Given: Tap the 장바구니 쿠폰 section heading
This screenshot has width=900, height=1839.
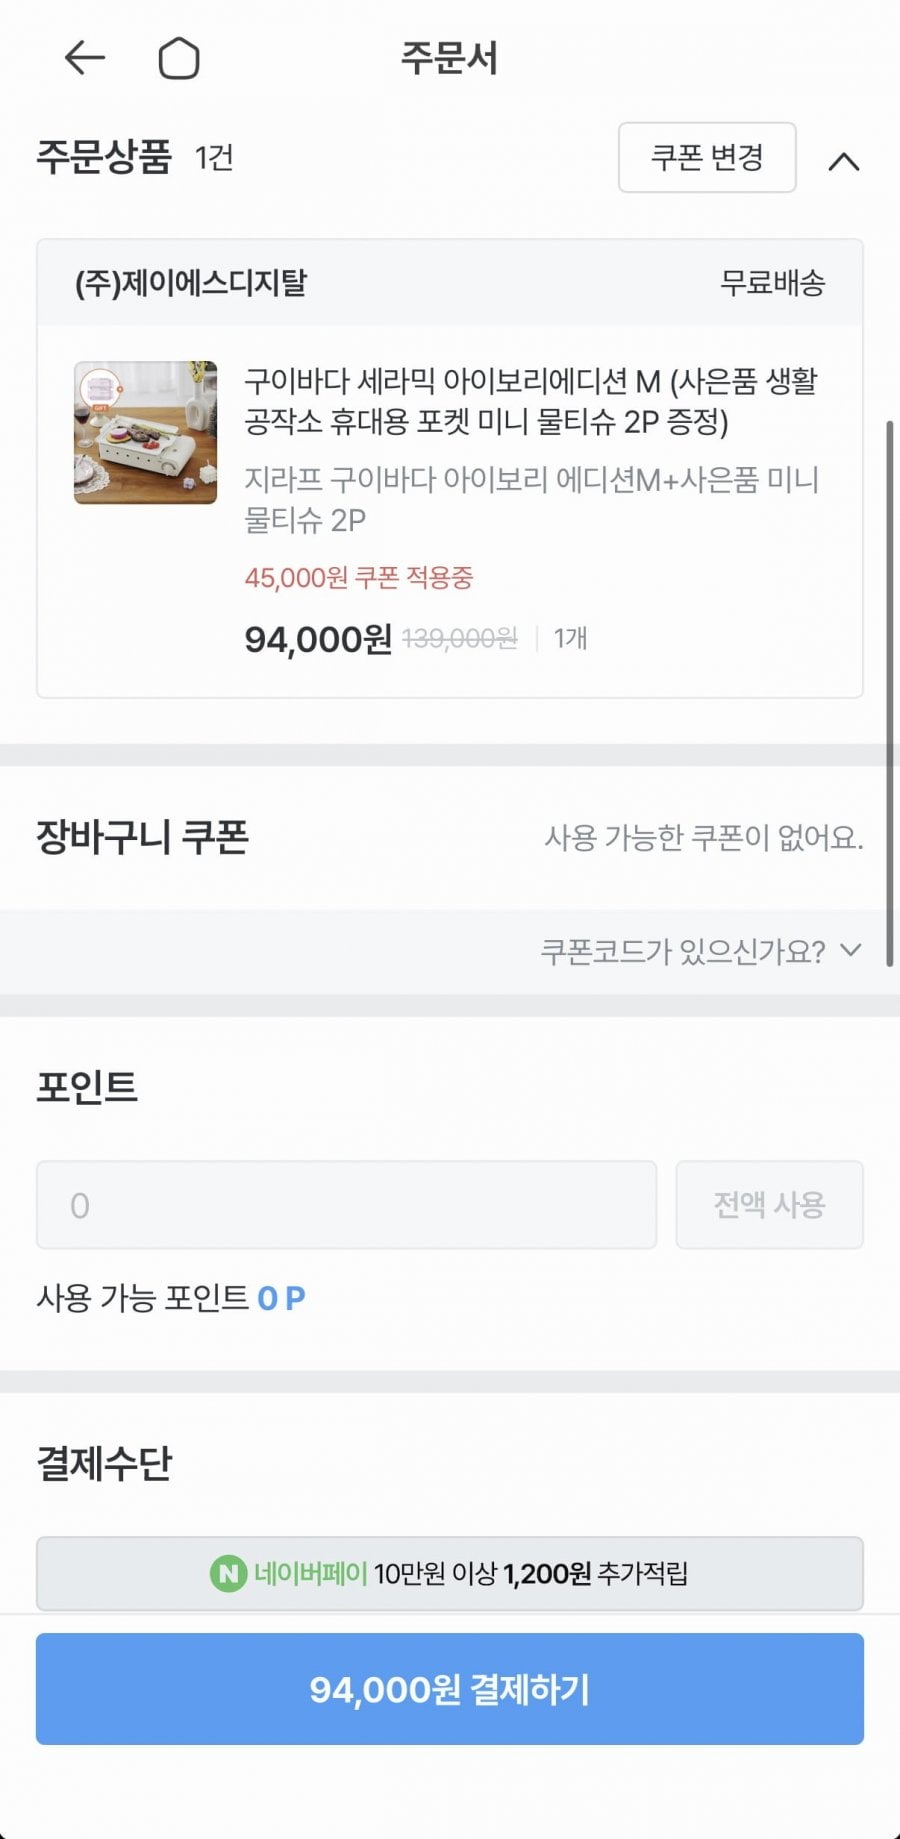Looking at the screenshot, I should click(x=142, y=837).
